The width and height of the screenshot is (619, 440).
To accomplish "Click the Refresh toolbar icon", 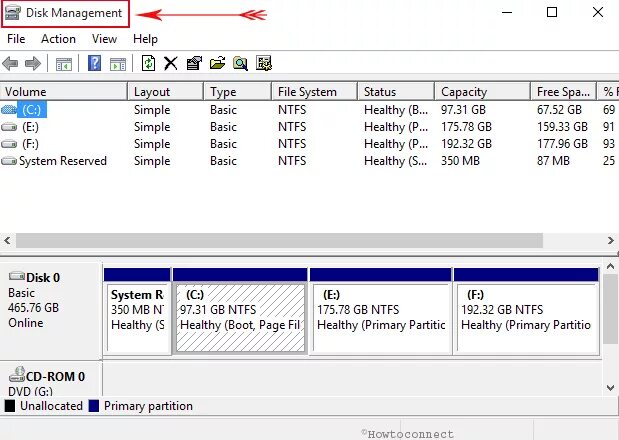I will [148, 63].
